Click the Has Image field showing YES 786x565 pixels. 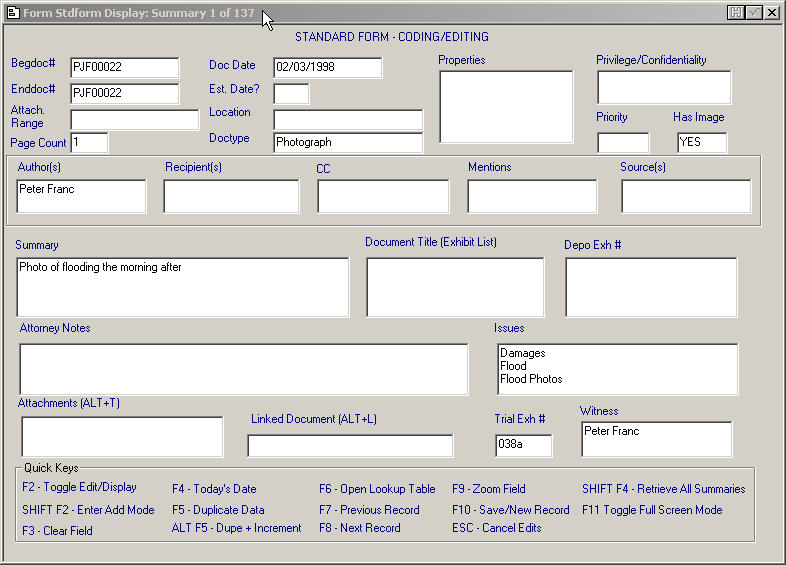[701, 143]
